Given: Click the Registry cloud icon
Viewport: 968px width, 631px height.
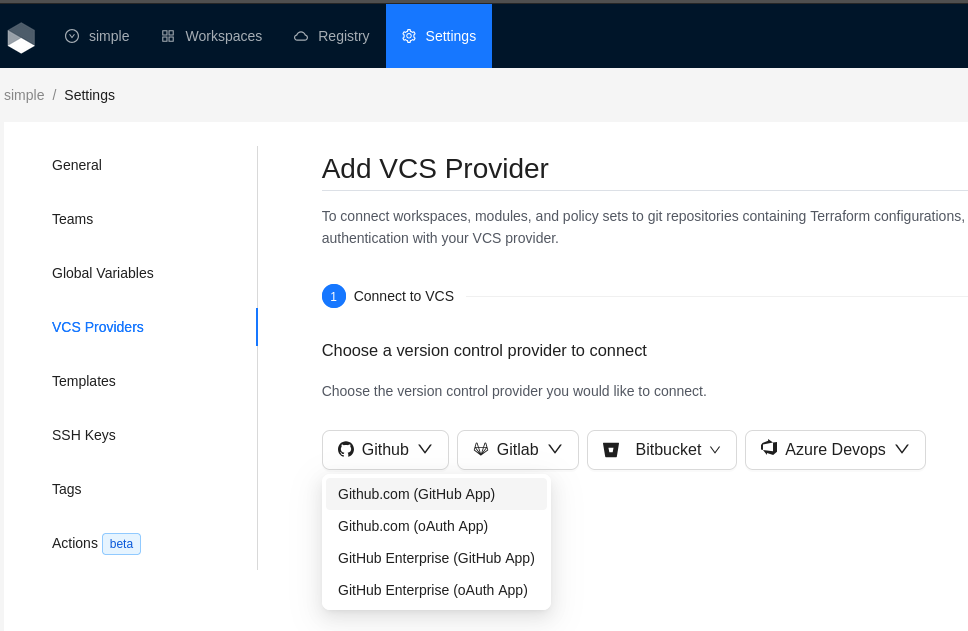Looking at the screenshot, I should tap(301, 36).
